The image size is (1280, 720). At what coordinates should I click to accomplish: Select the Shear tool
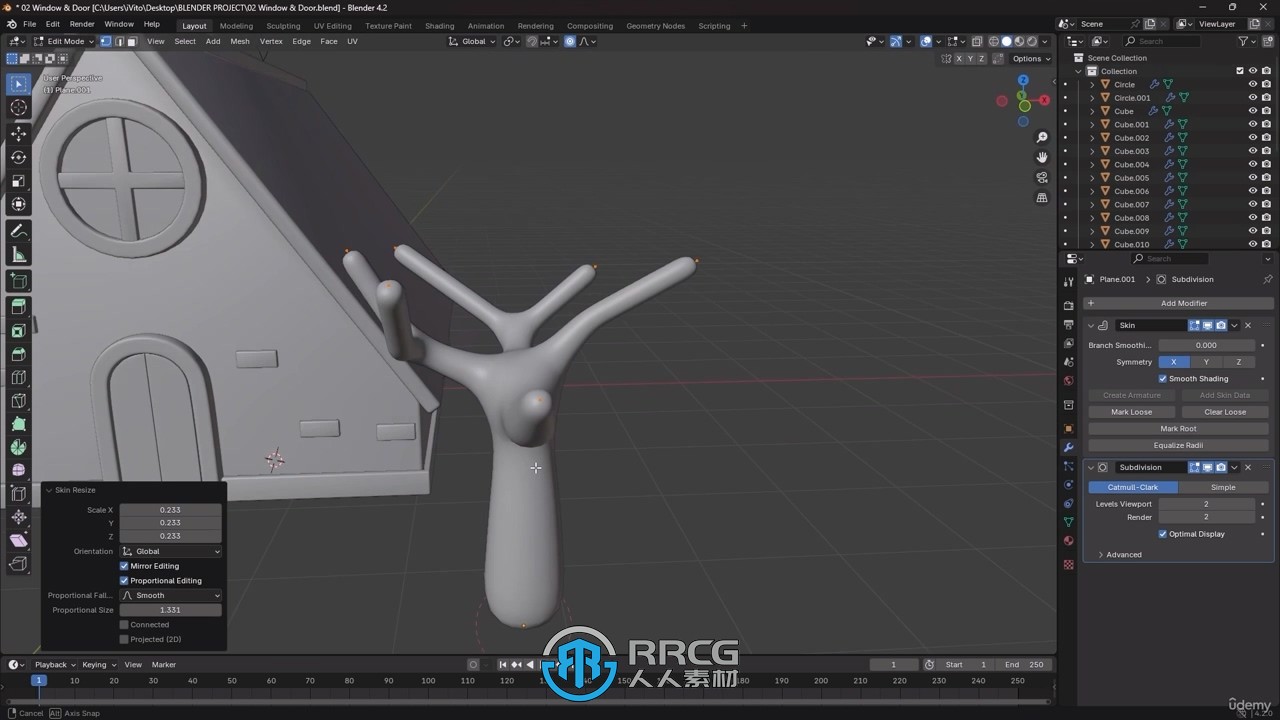pos(18,540)
